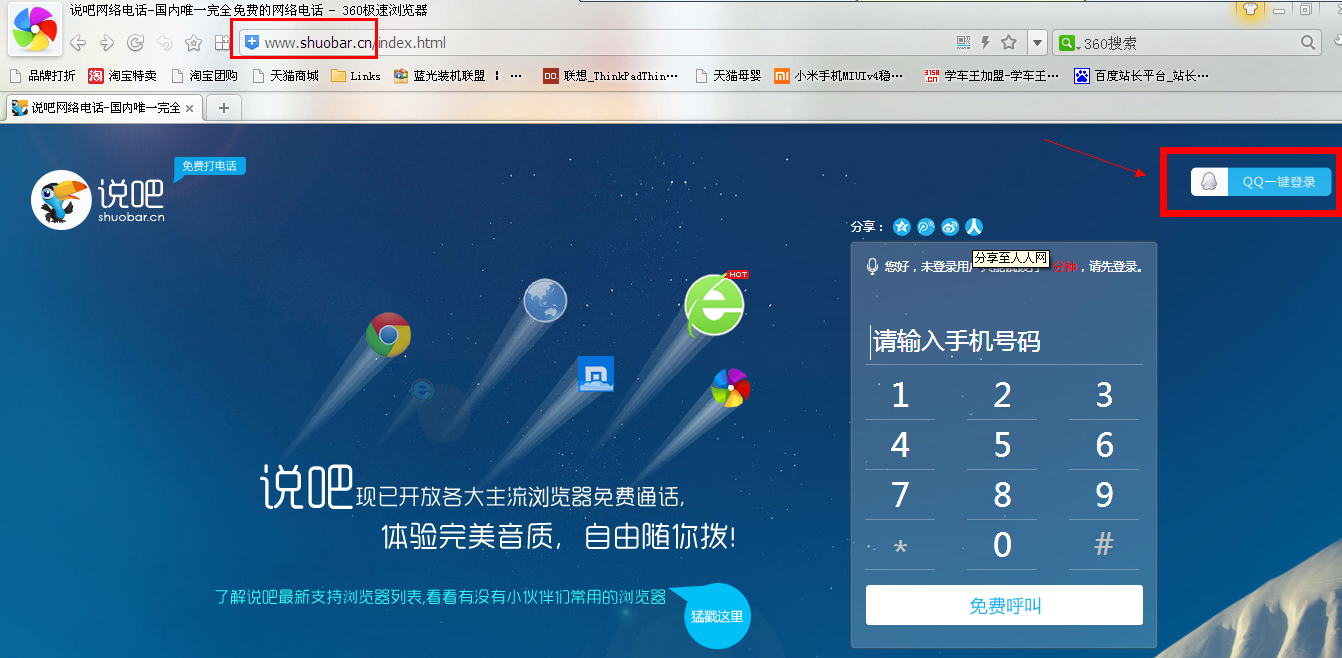Viewport: 1342px width, 658px height.
Task: Dial digit 7 on the keypad
Action: point(900,495)
